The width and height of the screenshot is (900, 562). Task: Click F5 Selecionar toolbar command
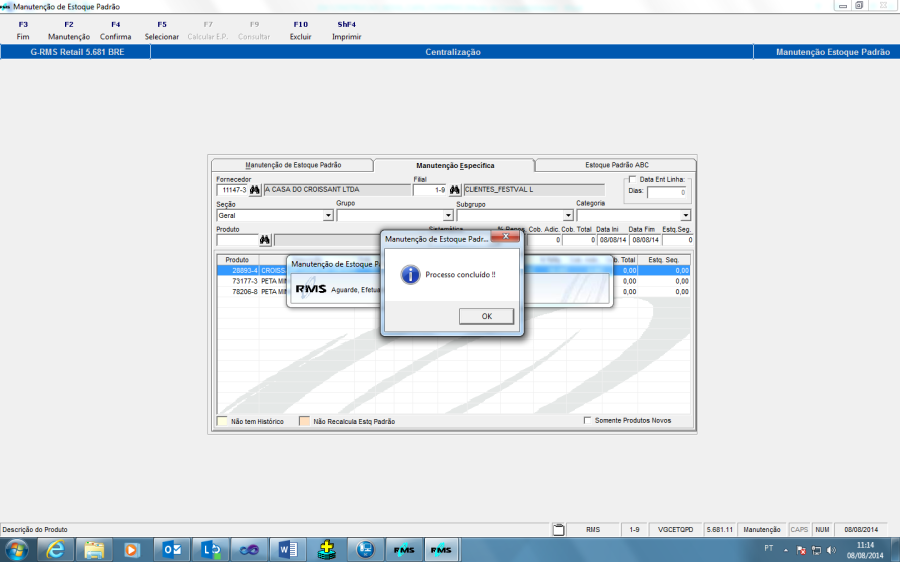162,30
